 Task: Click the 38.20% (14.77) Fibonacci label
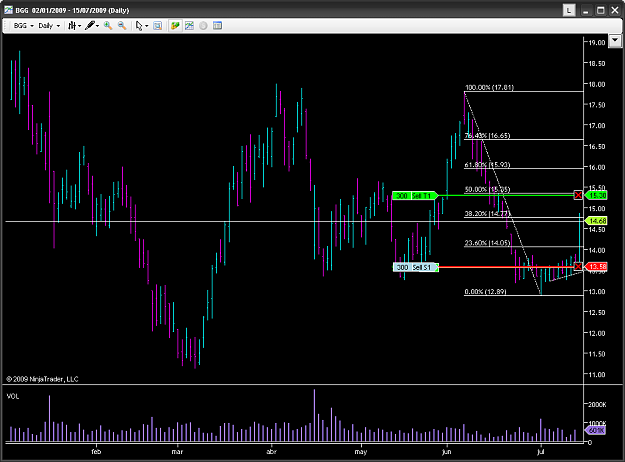tap(487, 214)
